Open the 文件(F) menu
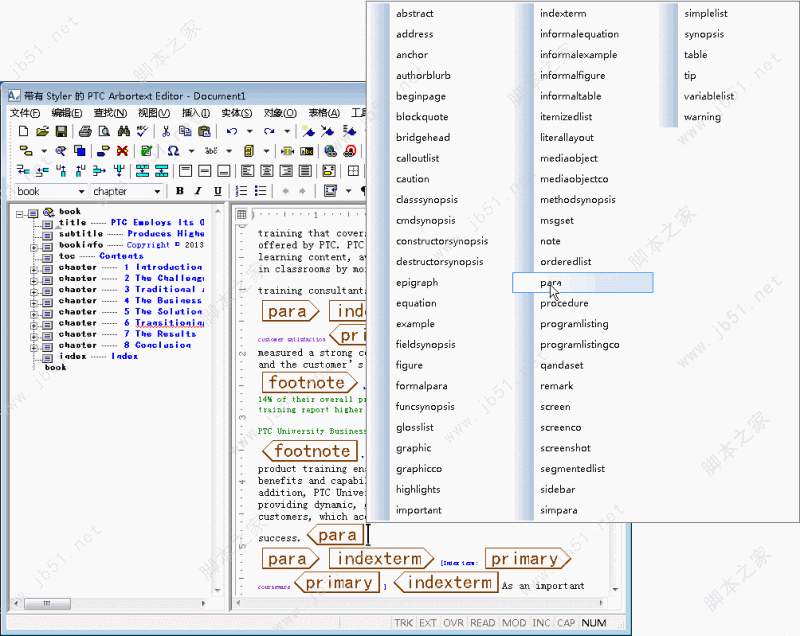 pos(25,113)
